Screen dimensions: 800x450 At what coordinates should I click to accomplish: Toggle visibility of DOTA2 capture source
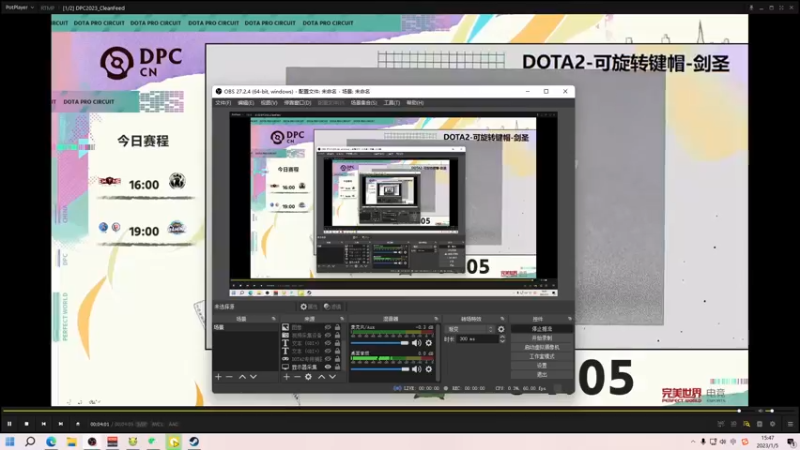(x=328, y=359)
